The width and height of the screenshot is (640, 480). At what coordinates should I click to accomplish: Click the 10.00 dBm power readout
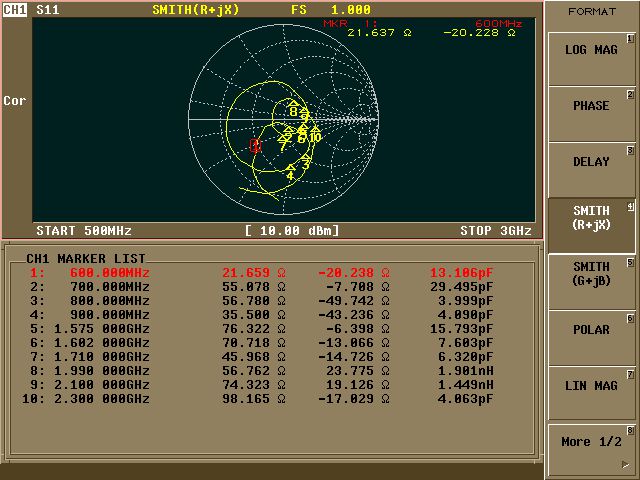[292, 231]
